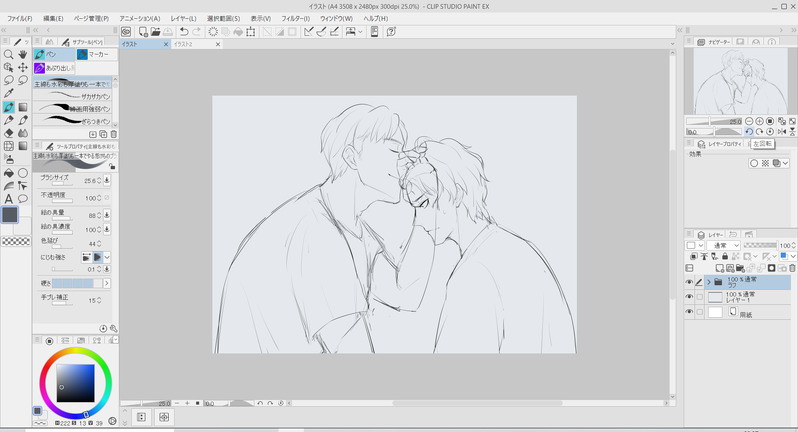The height and width of the screenshot is (432, 798).
Task: Toggle the brush property lock icon
Action: pyautogui.click(x=112, y=166)
